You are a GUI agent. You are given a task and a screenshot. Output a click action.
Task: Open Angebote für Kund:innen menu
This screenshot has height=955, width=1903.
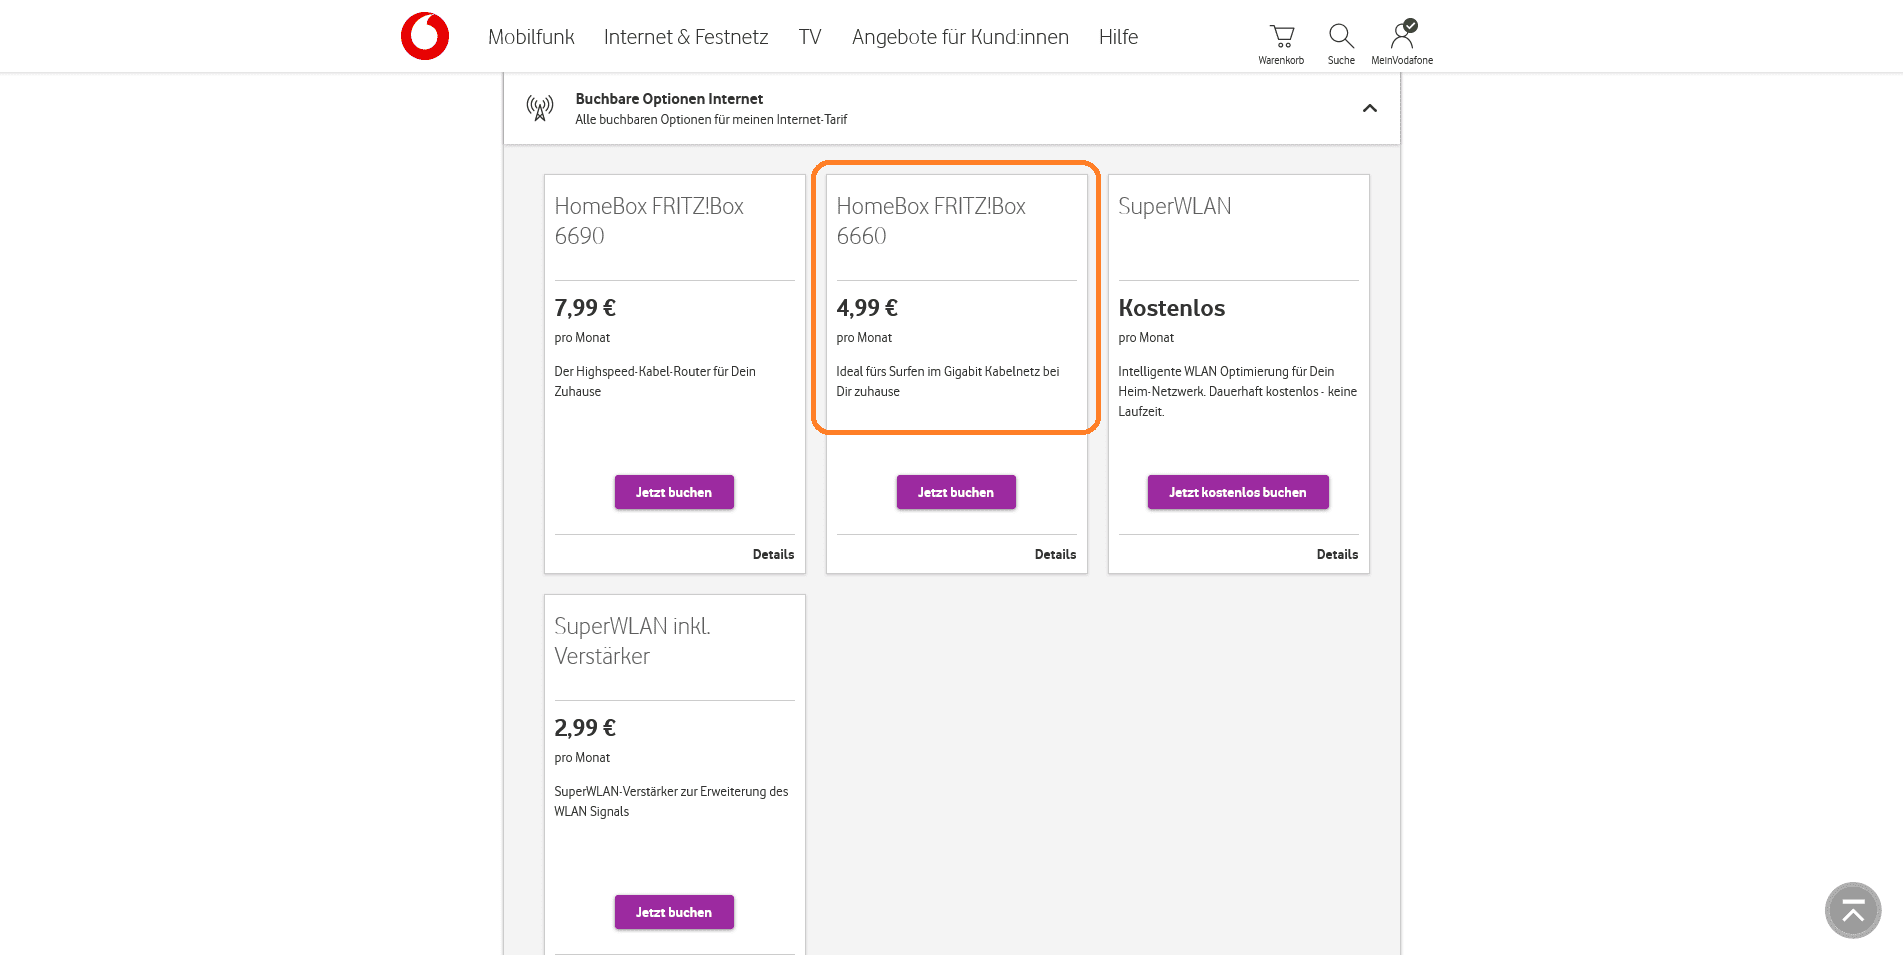(960, 37)
